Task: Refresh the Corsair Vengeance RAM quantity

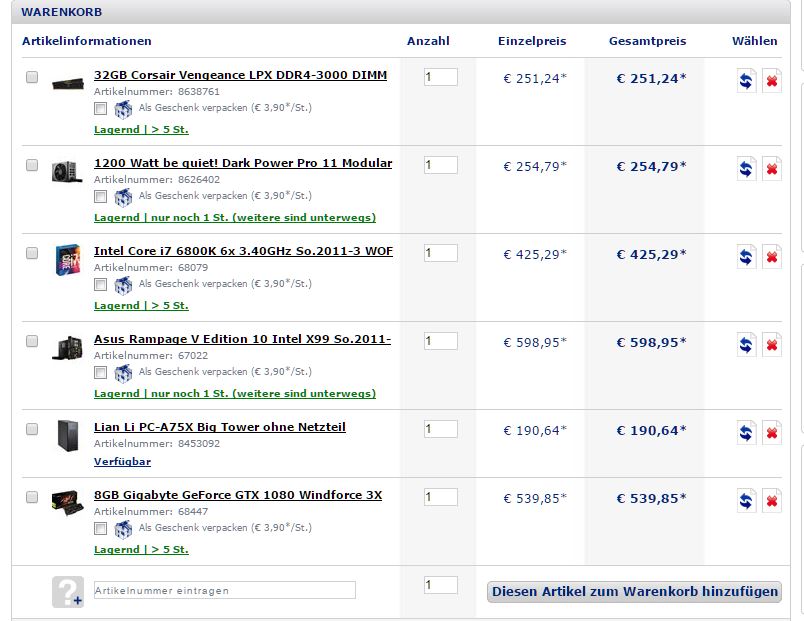Action: 746,81
